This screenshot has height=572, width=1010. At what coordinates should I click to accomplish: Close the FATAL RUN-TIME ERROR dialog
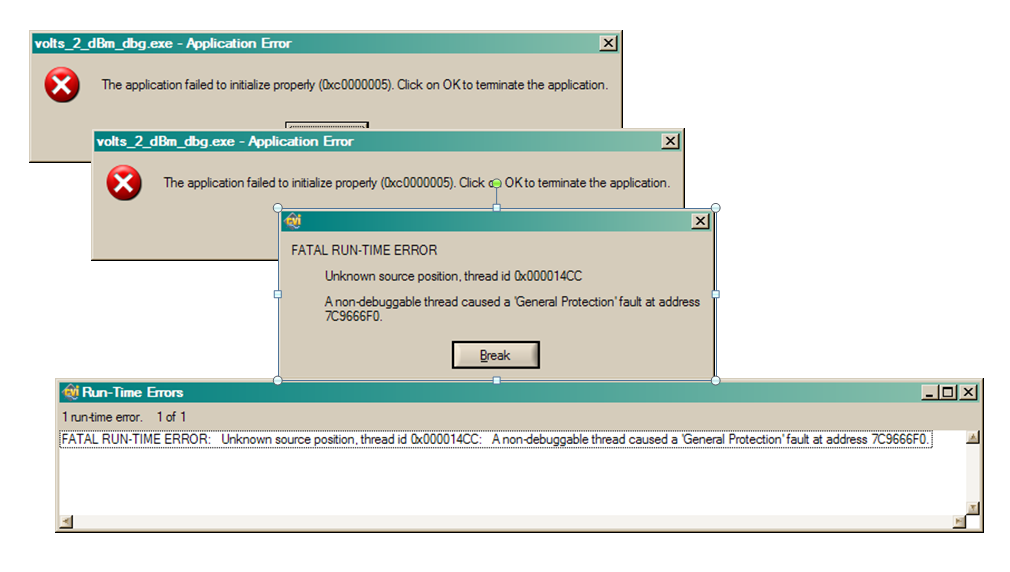pos(700,221)
